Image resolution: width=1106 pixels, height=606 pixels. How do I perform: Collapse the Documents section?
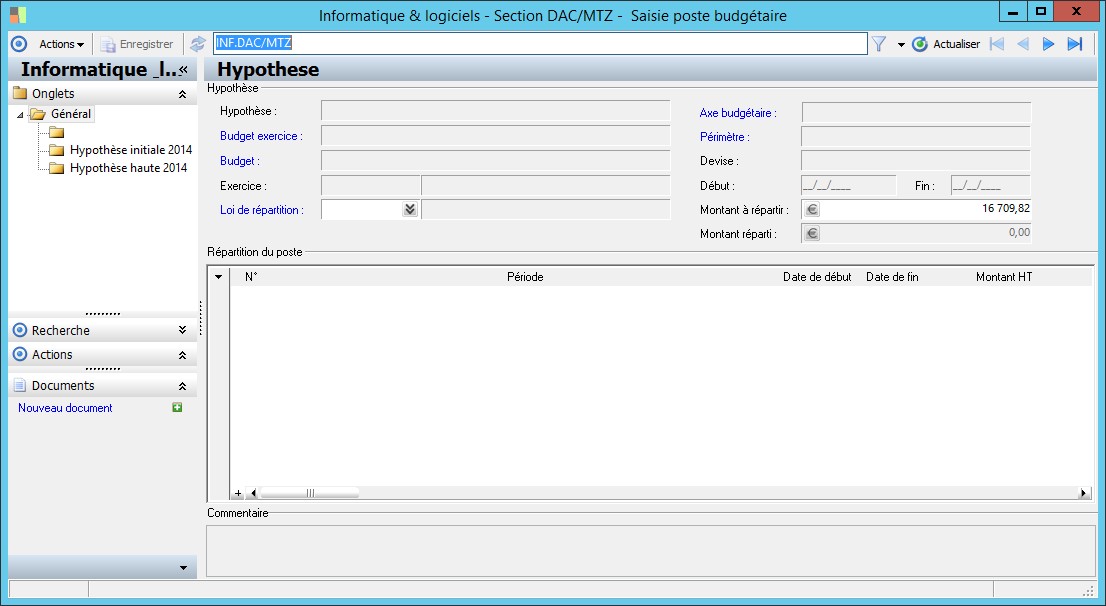(x=182, y=386)
